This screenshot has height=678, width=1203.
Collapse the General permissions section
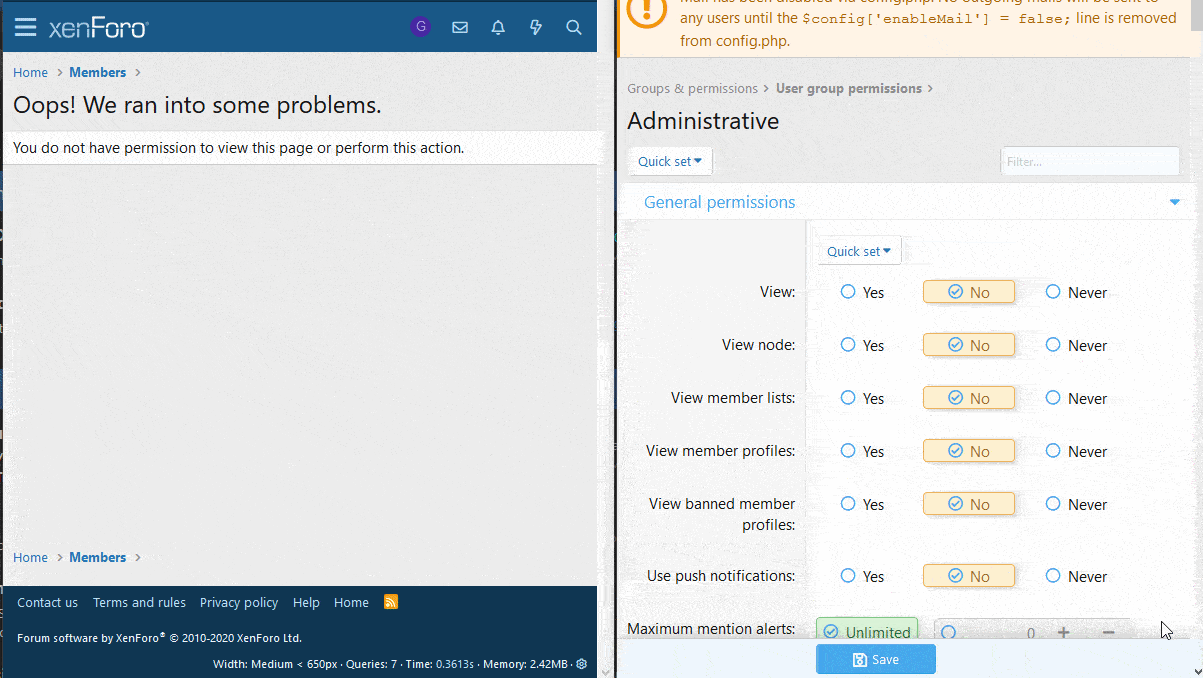1174,202
